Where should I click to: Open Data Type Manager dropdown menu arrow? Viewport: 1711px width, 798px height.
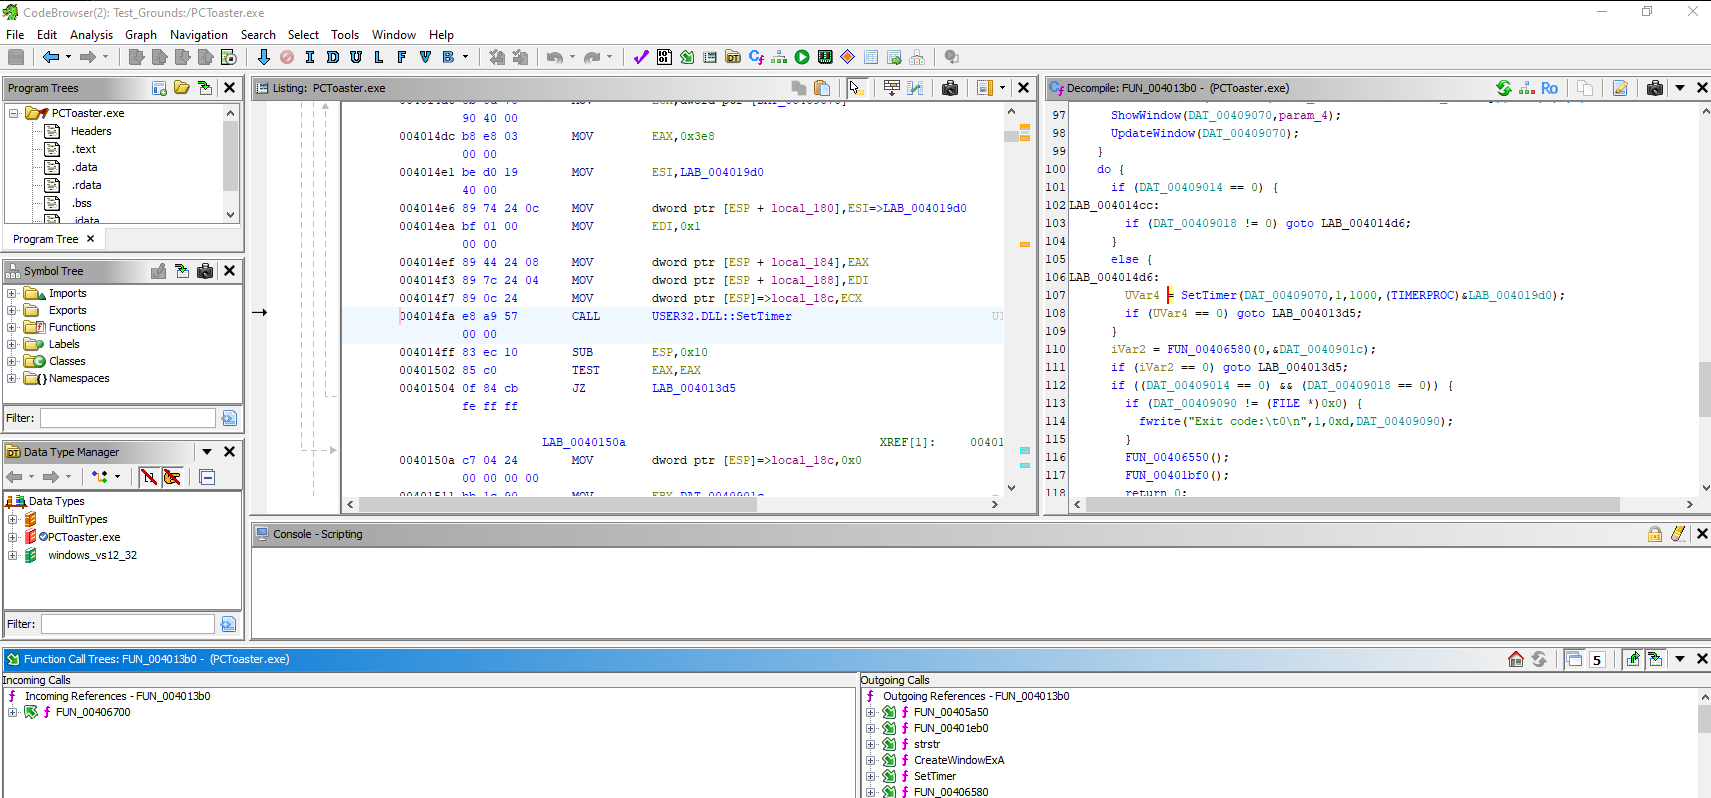pos(207,452)
